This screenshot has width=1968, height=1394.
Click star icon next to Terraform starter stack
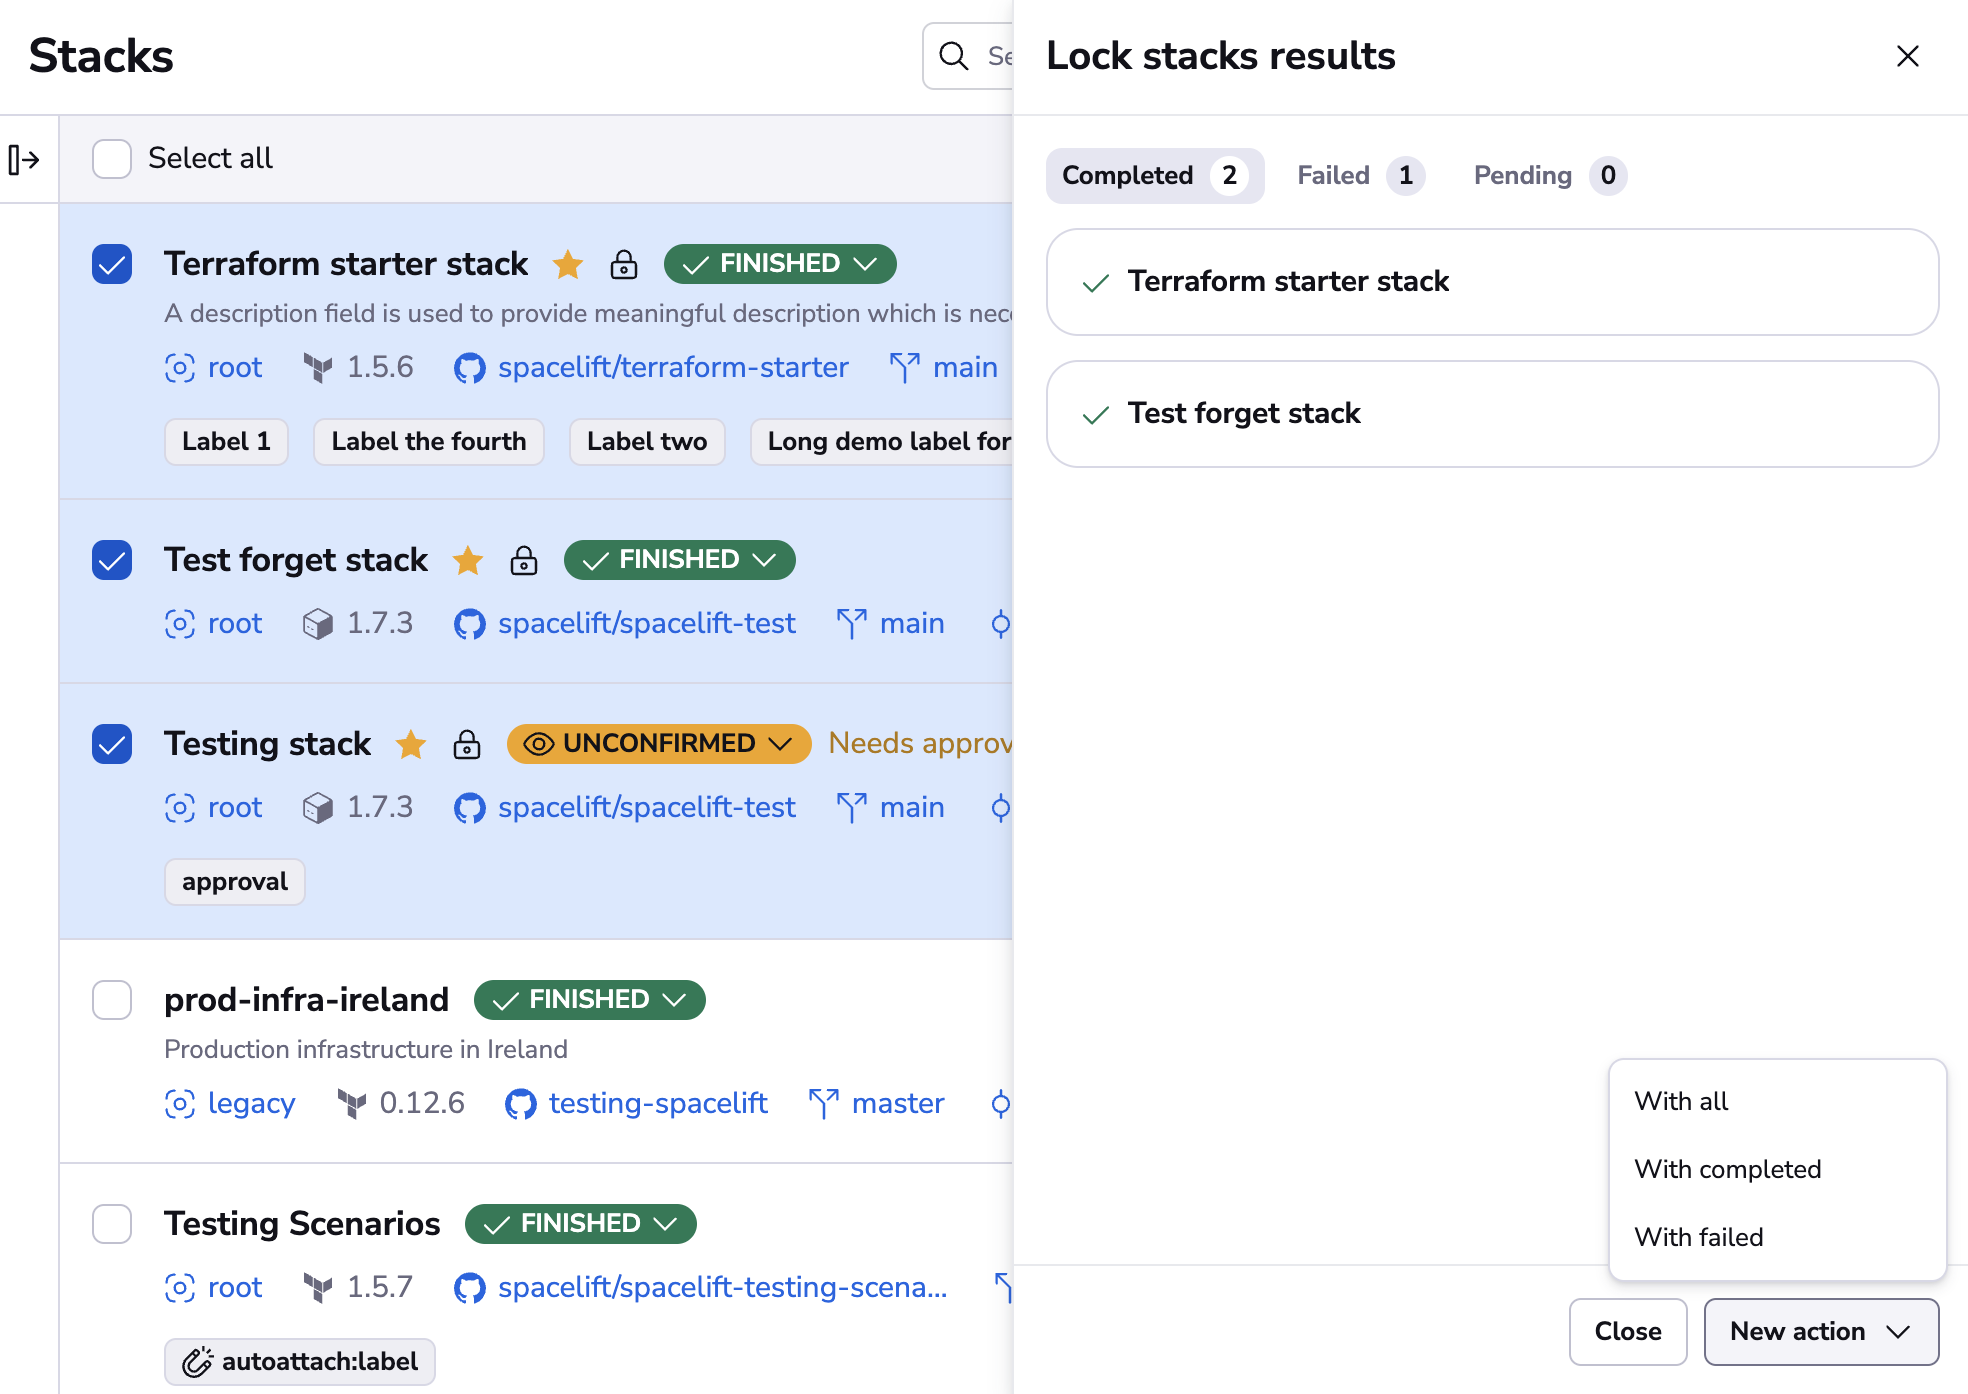568,264
